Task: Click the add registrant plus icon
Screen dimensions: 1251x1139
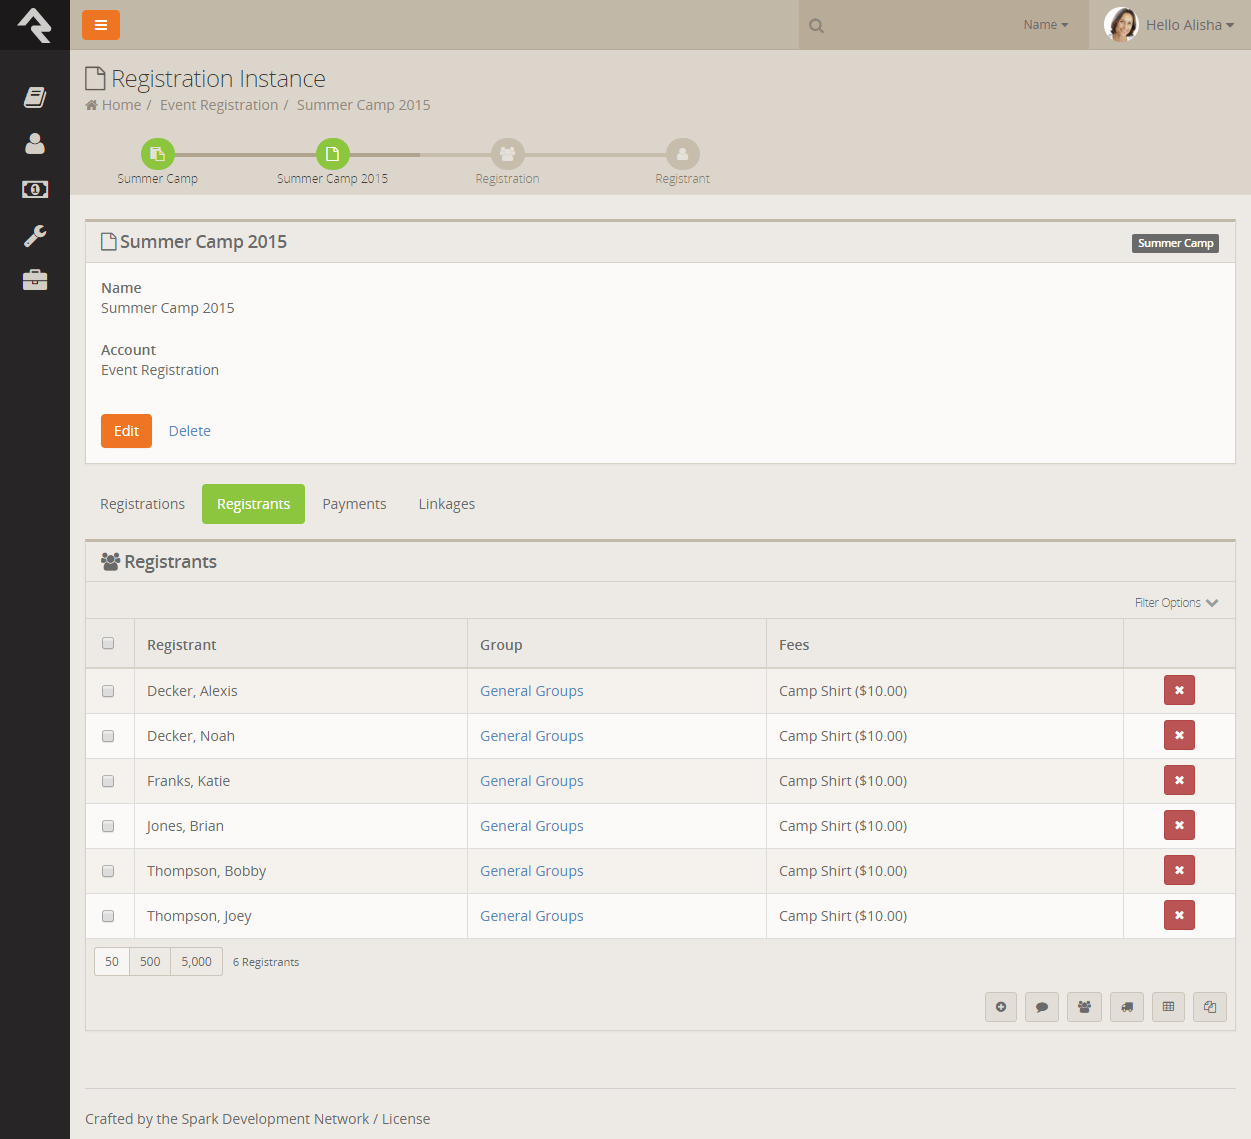Action: (x=1000, y=1007)
